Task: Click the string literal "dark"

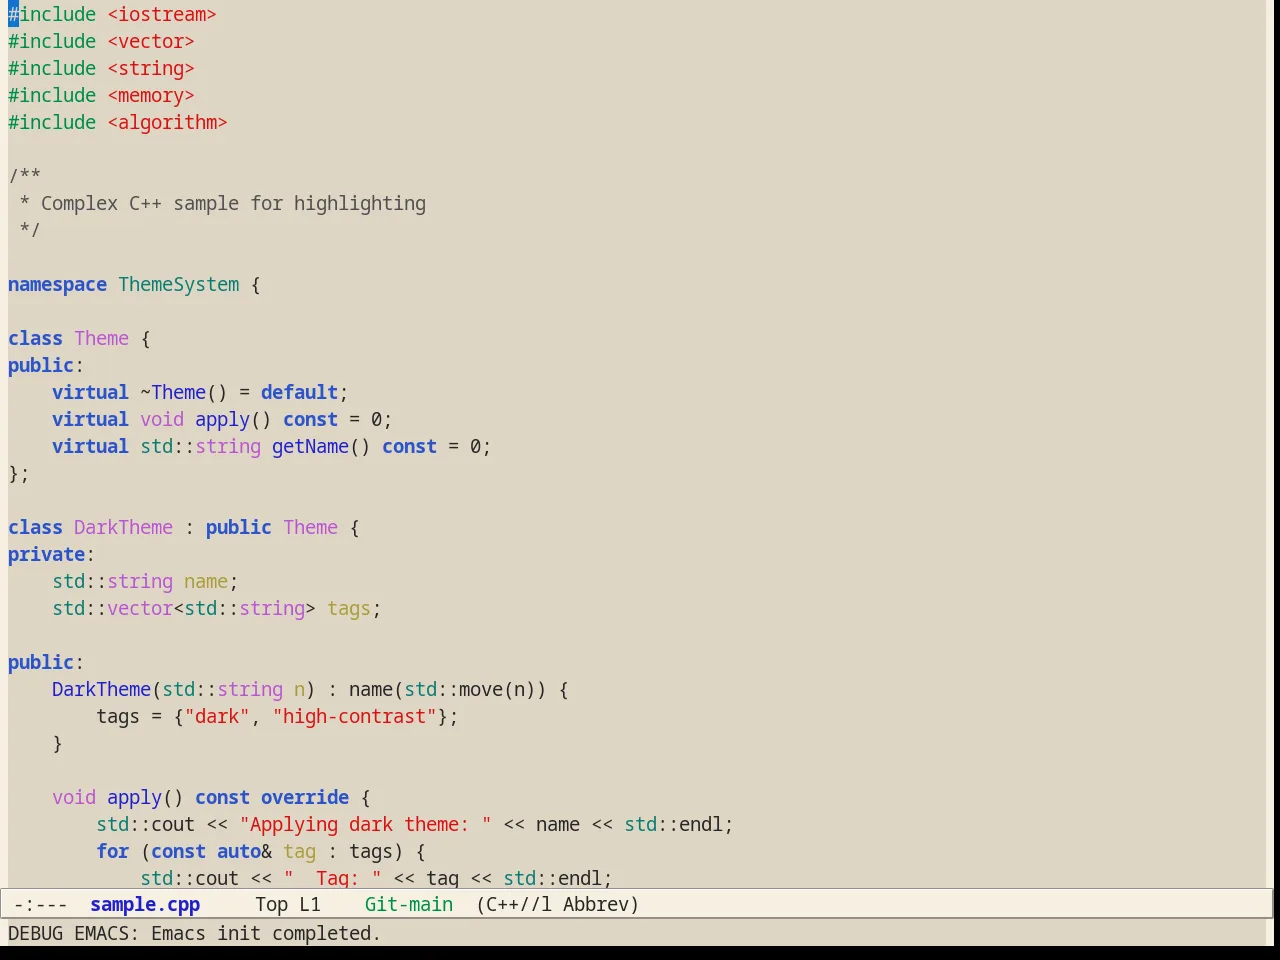Action: tap(217, 717)
